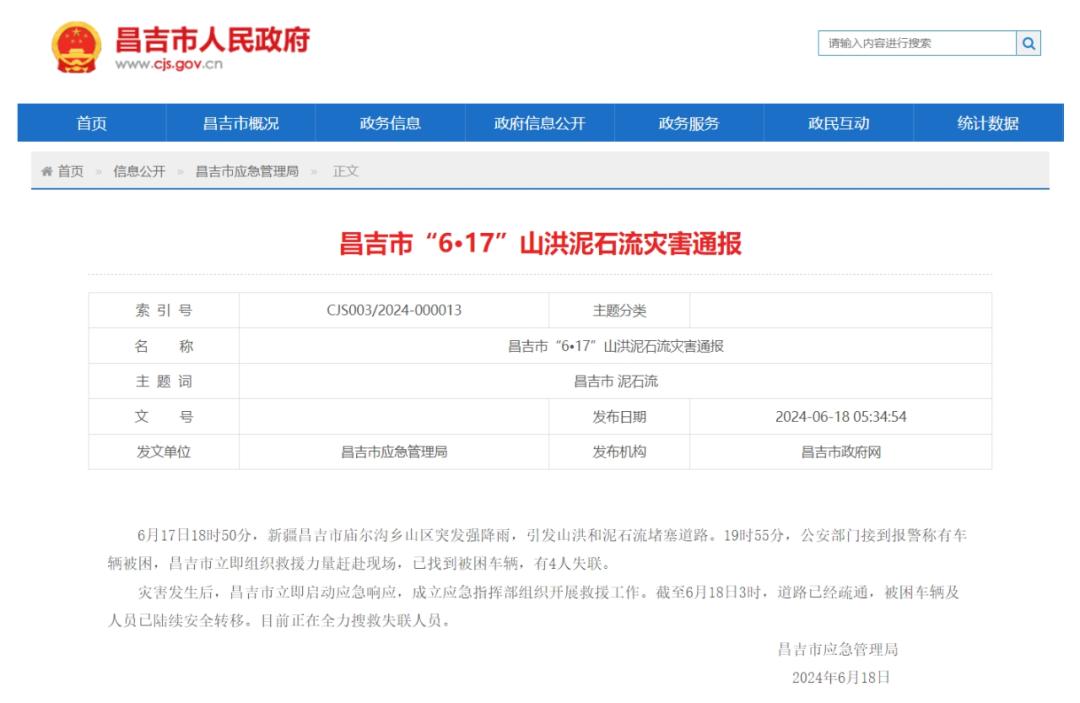This screenshot has width=1080, height=703.
Task: Click the home icon in the breadcrumb
Action: pyautogui.click(x=44, y=170)
